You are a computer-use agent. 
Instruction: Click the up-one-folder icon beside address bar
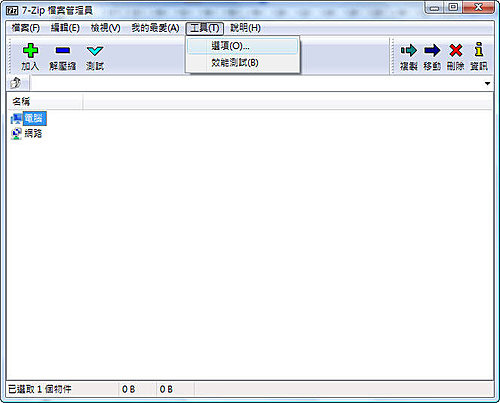(15, 83)
